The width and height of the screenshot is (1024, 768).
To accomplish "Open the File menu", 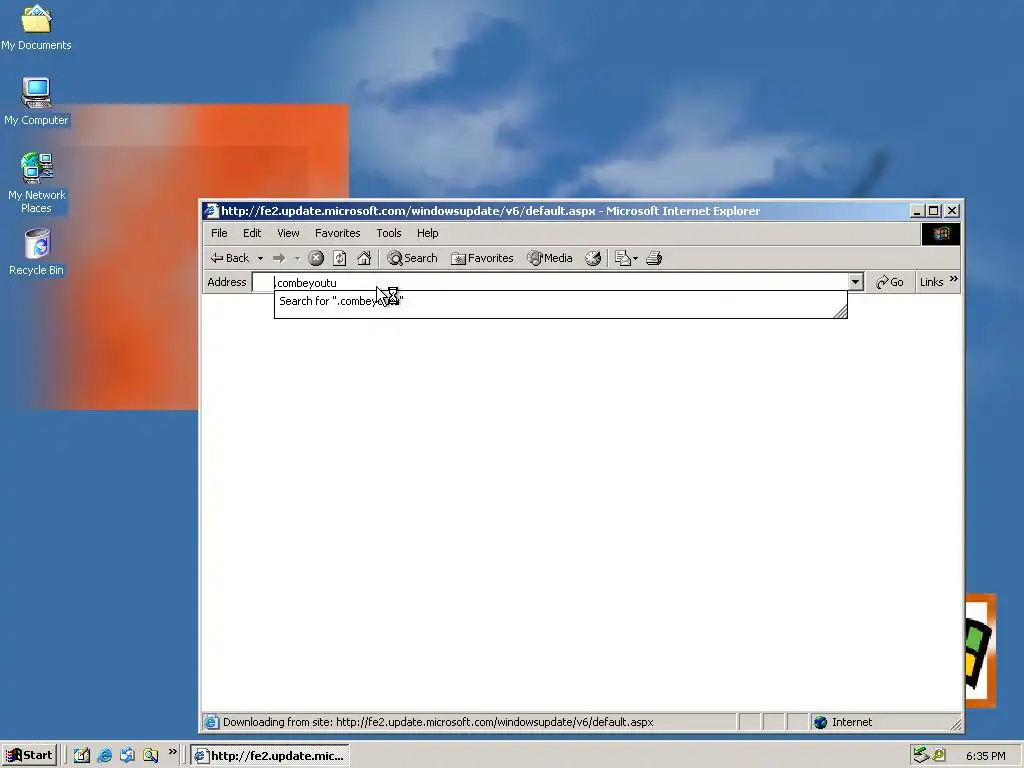I will 219,233.
